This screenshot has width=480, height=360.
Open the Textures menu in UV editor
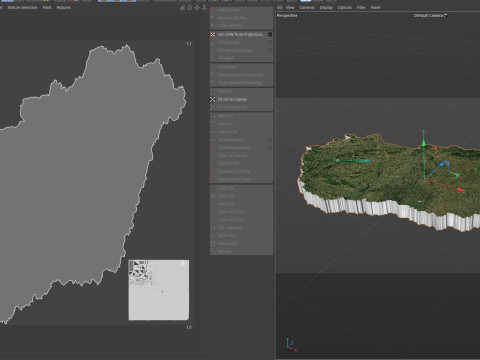click(x=63, y=7)
